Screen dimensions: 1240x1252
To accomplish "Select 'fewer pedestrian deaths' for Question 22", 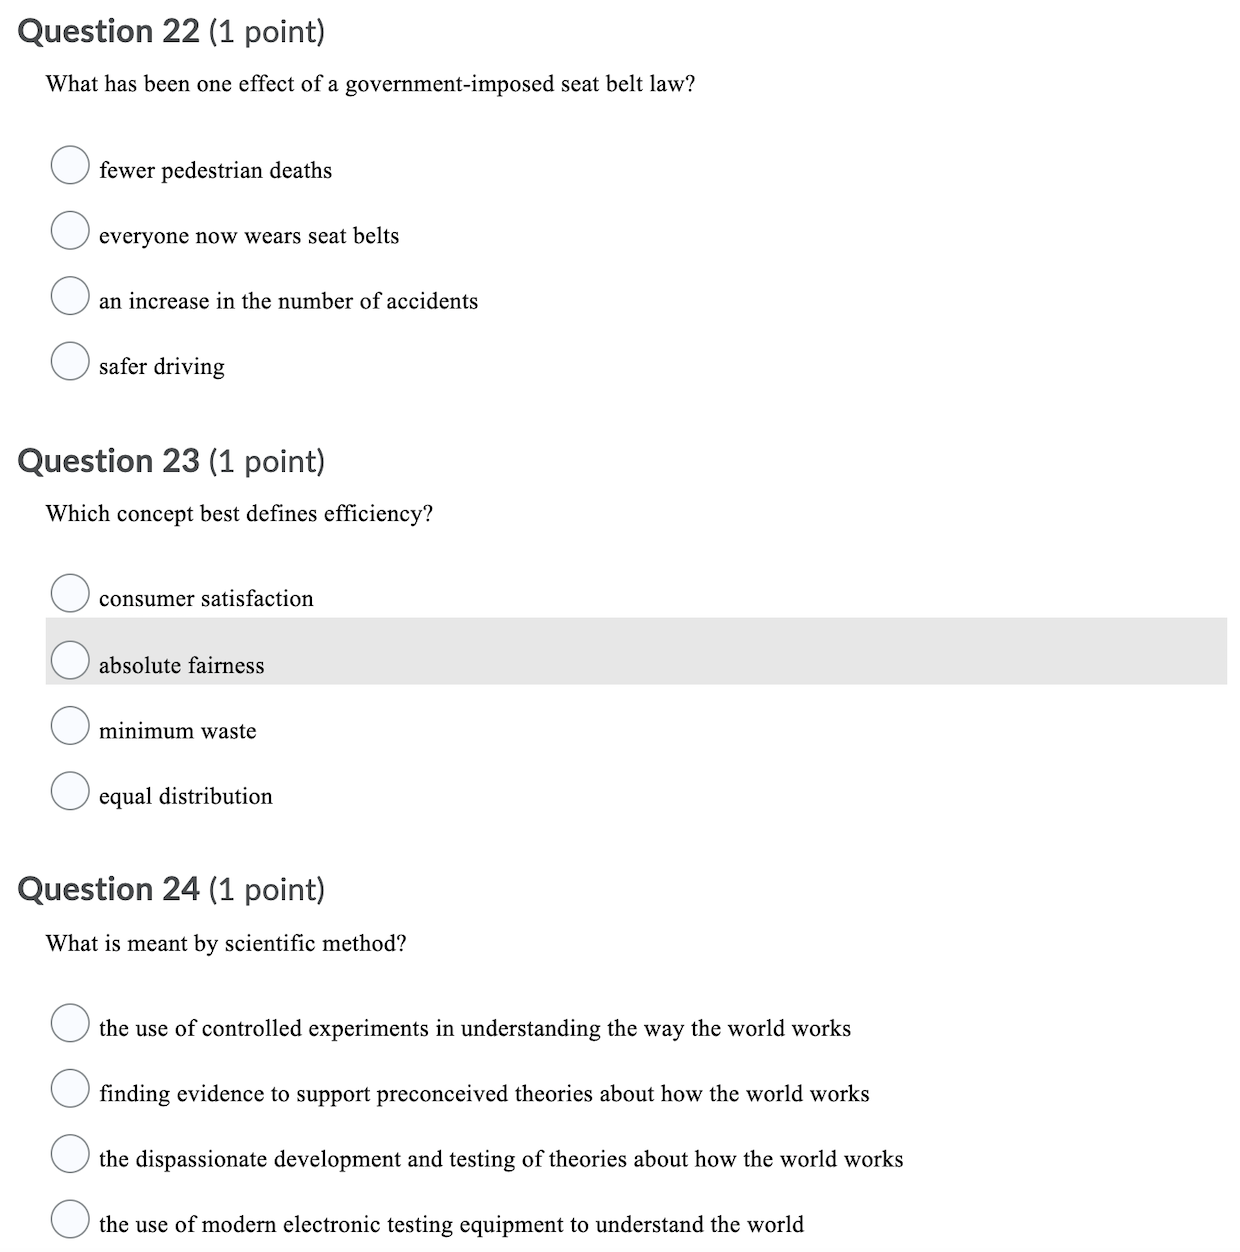I will (69, 165).
